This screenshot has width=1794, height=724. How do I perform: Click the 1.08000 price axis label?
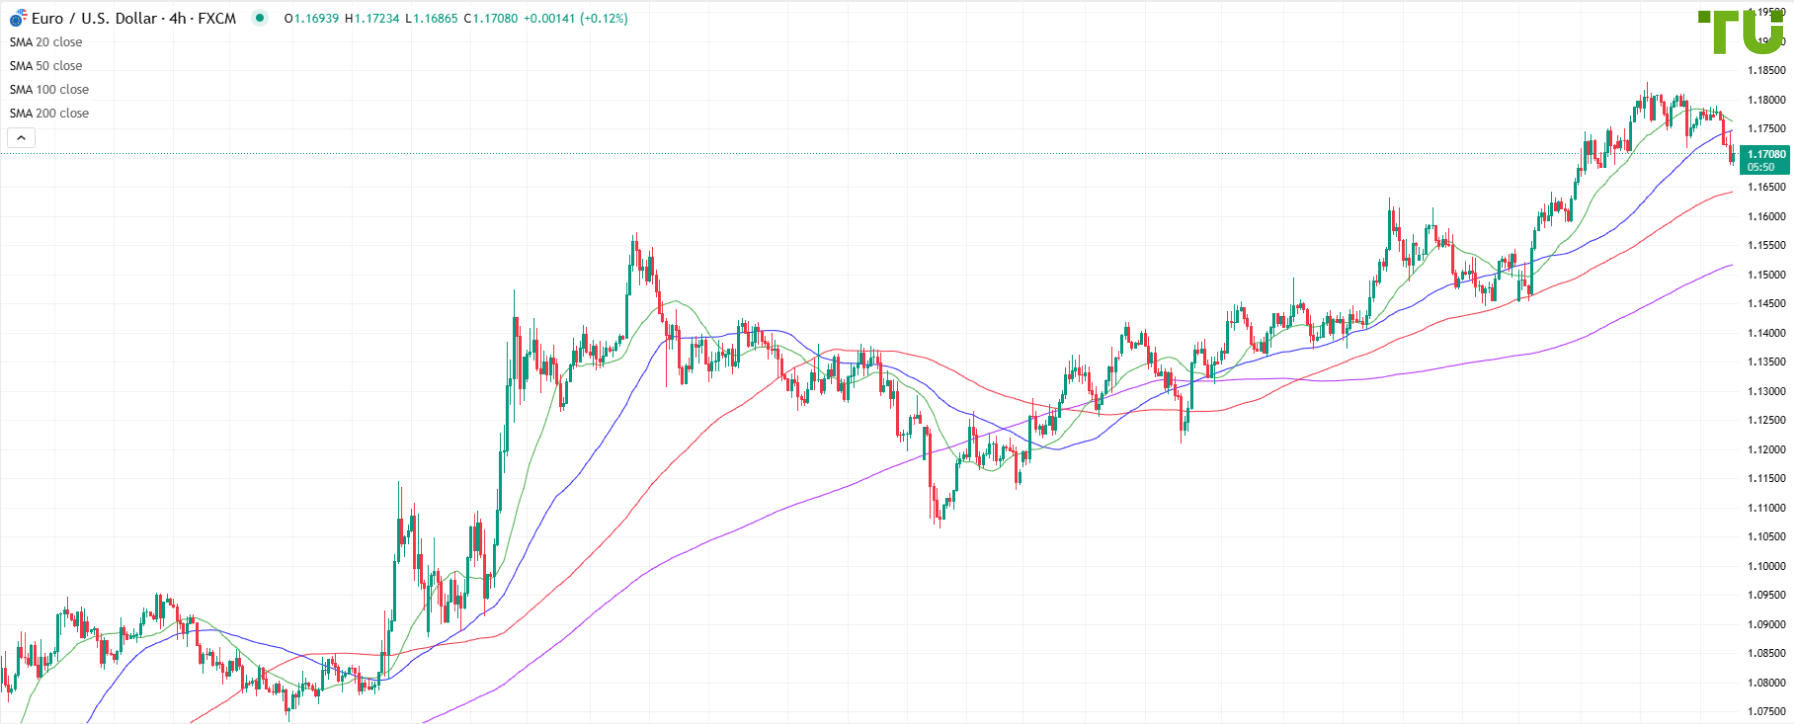point(1766,683)
